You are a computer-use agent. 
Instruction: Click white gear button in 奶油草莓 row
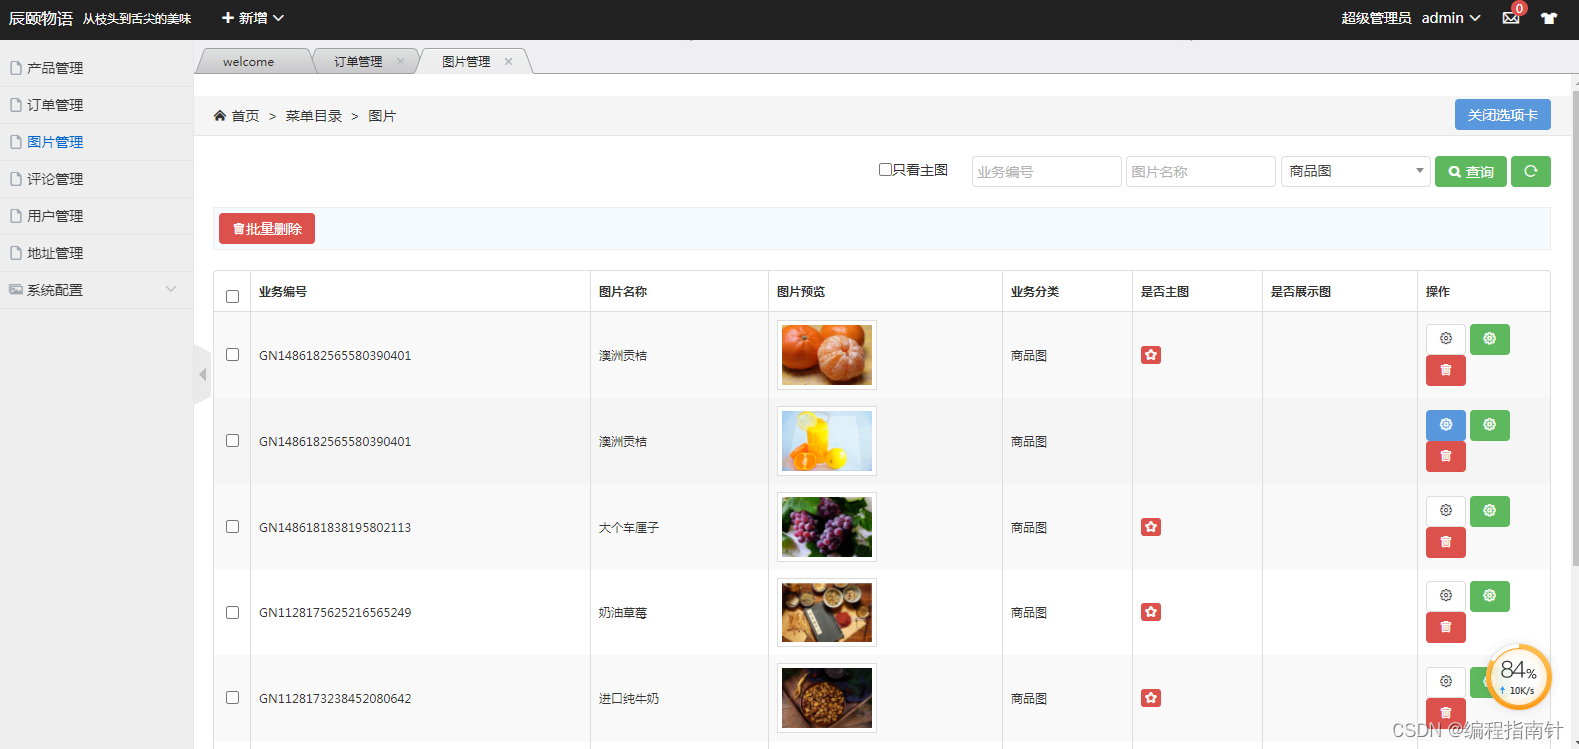tap(1446, 596)
